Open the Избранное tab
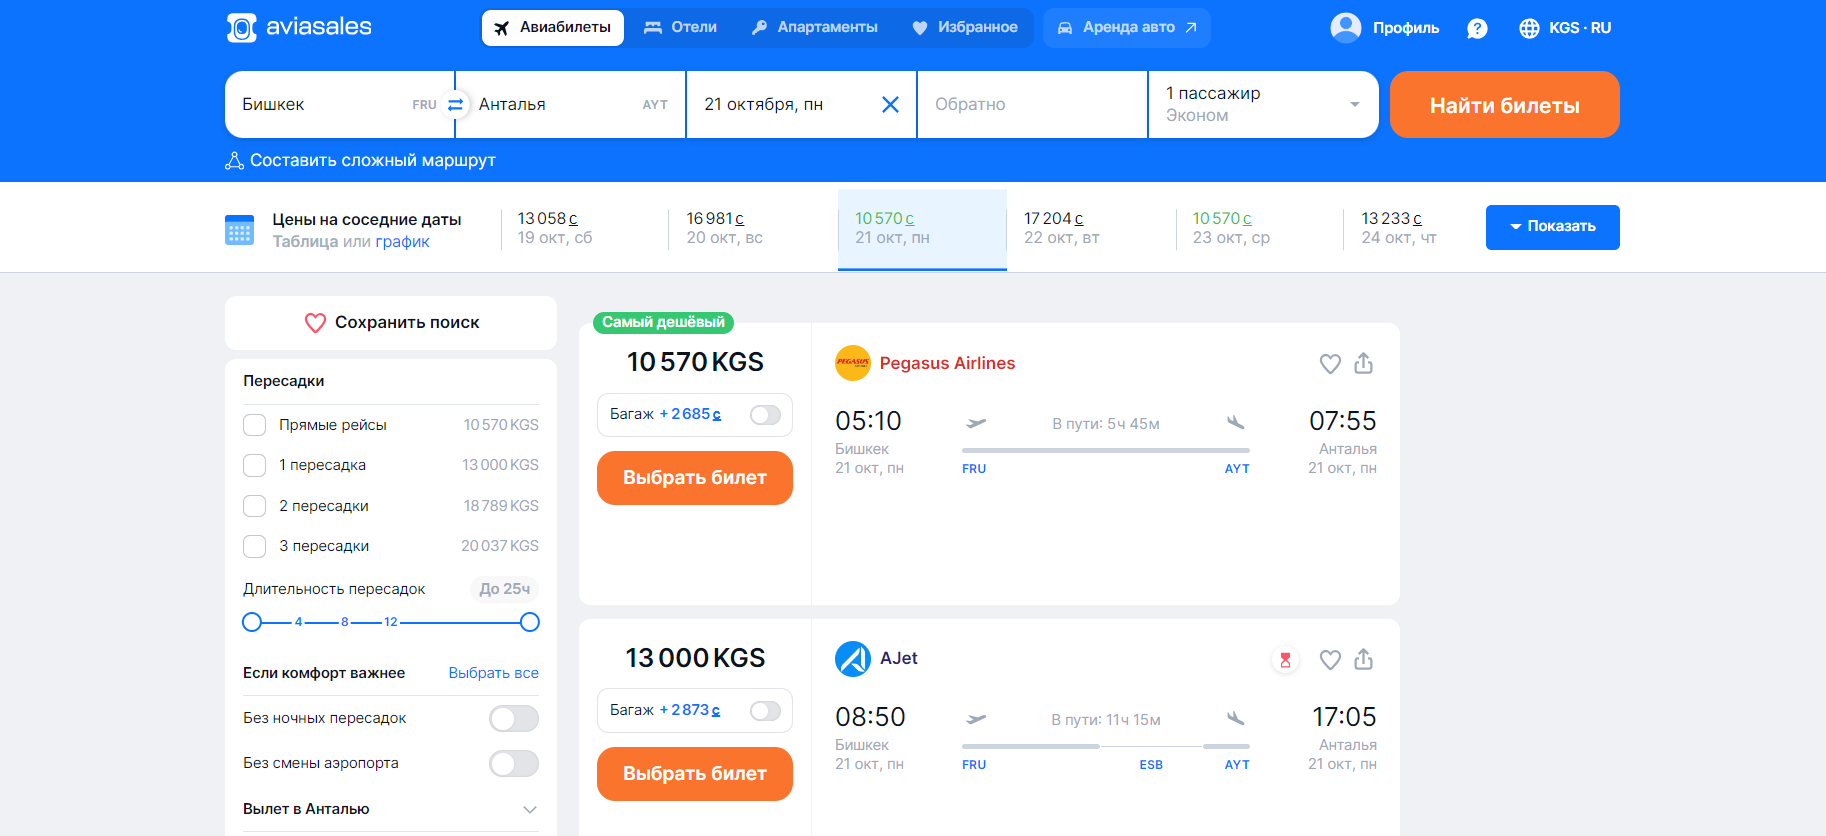The image size is (1826, 836). (x=965, y=28)
